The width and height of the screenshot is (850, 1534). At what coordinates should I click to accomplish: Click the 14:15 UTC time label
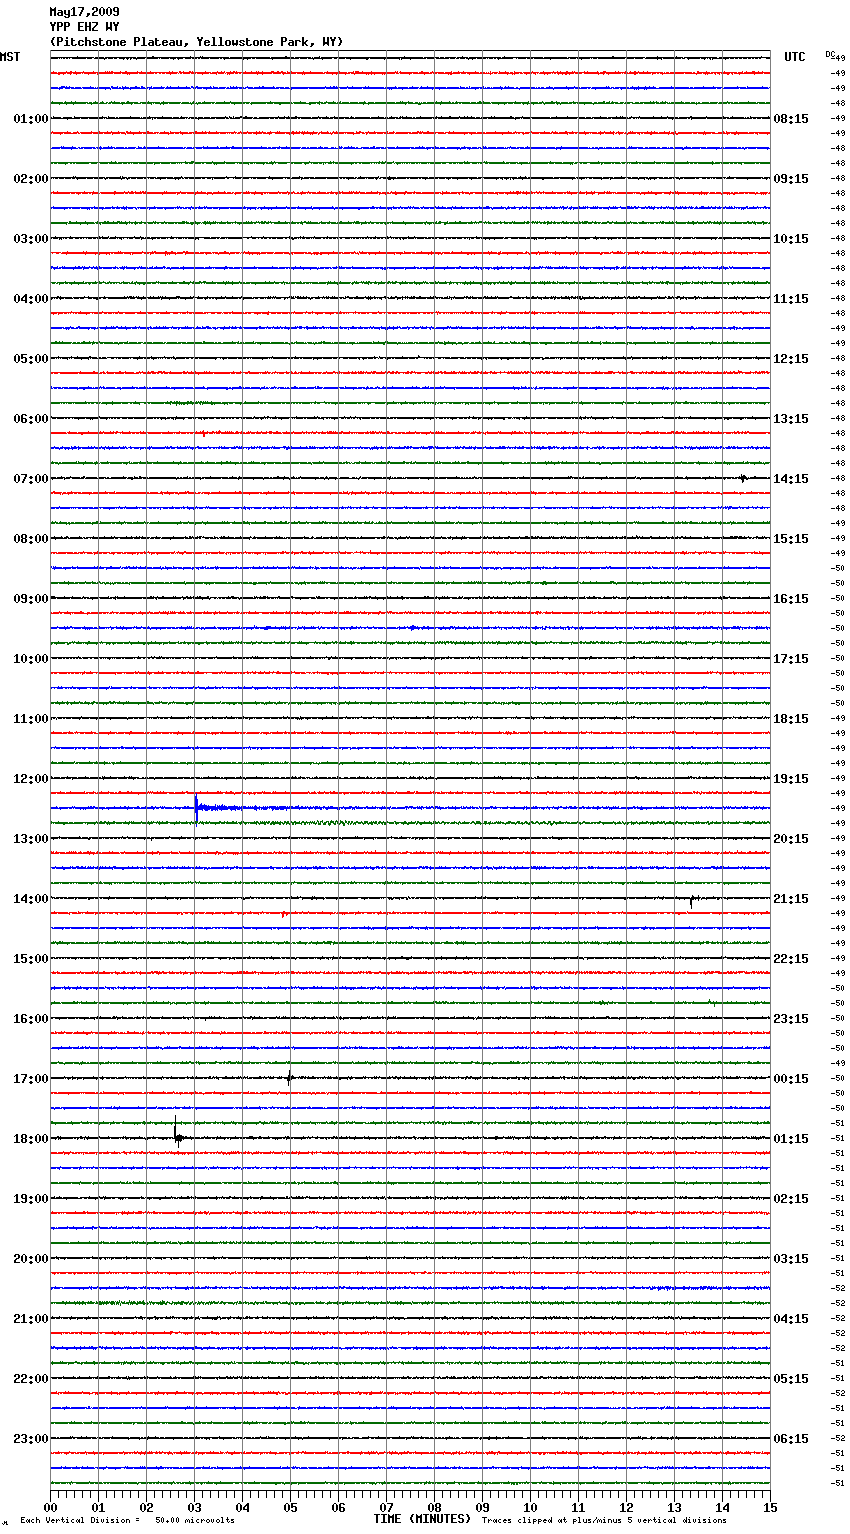tap(791, 479)
